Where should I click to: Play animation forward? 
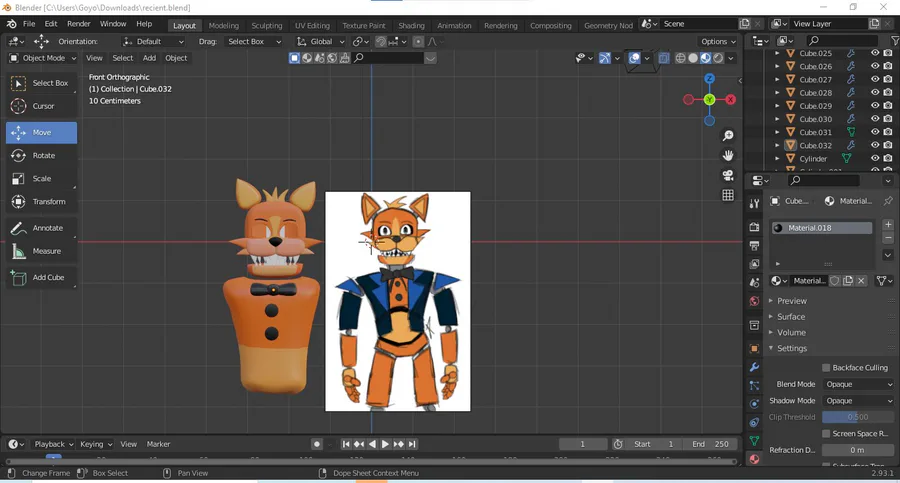pyautogui.click(x=385, y=444)
